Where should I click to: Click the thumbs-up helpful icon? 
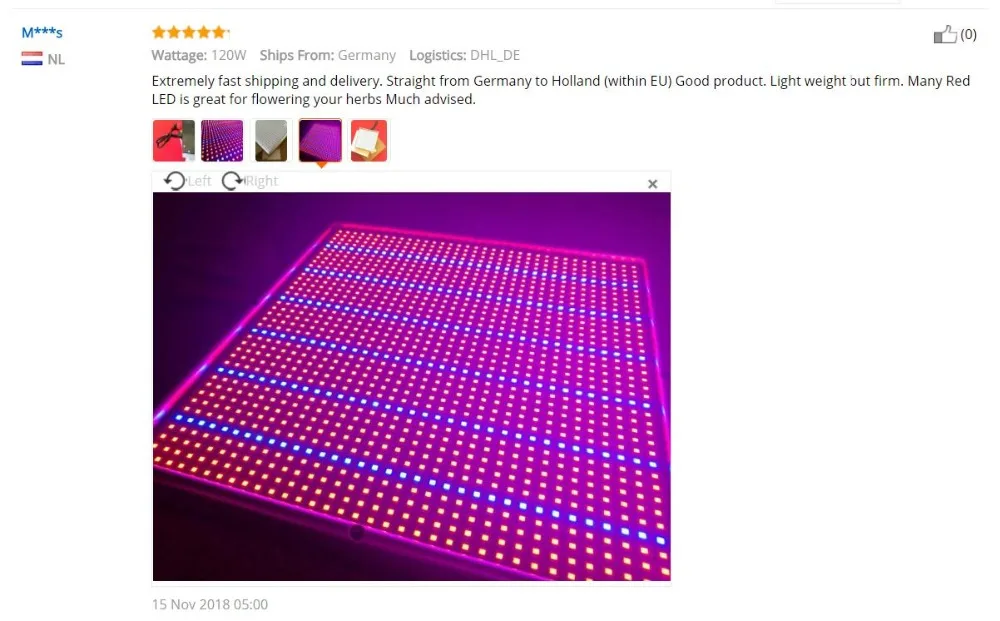(945, 34)
